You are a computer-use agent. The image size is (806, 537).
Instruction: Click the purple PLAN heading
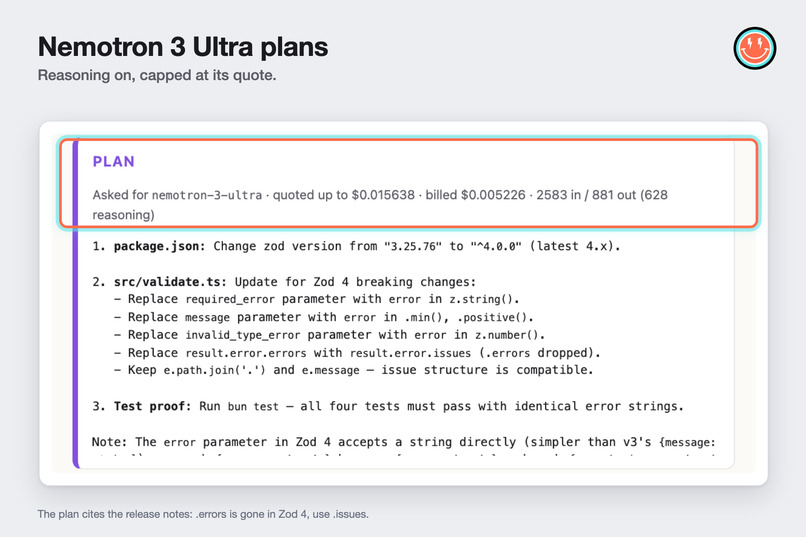coord(114,161)
